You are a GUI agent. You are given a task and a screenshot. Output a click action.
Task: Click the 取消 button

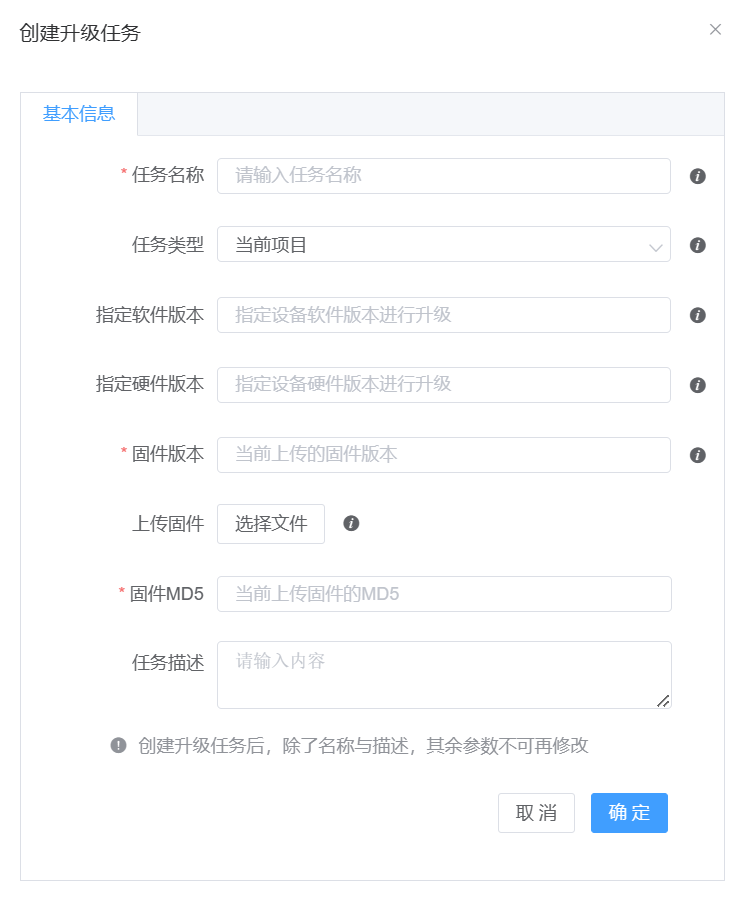pyautogui.click(x=536, y=813)
